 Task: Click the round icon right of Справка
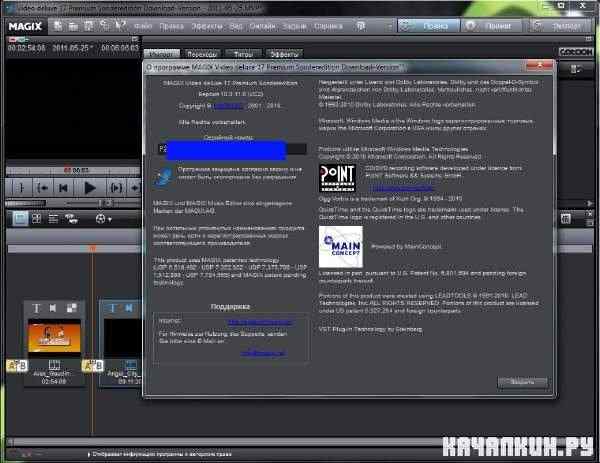point(361,26)
